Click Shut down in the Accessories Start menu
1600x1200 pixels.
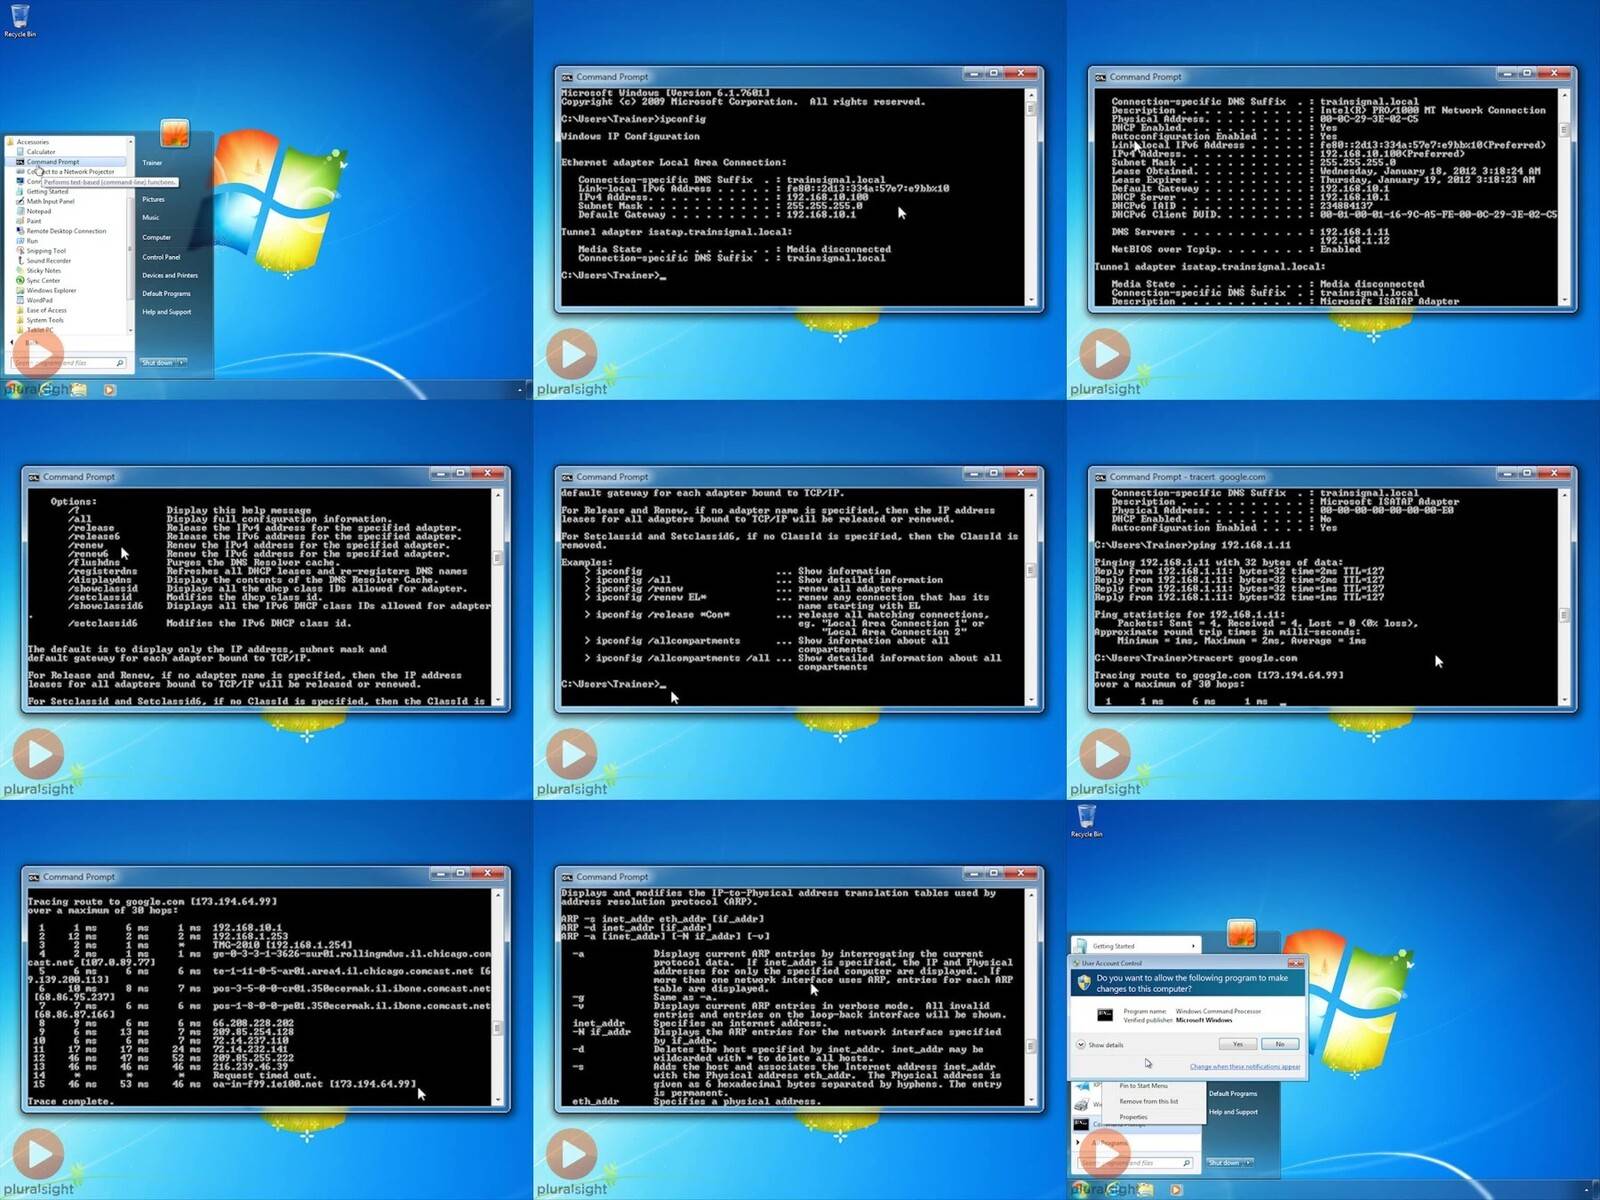[x=157, y=363]
